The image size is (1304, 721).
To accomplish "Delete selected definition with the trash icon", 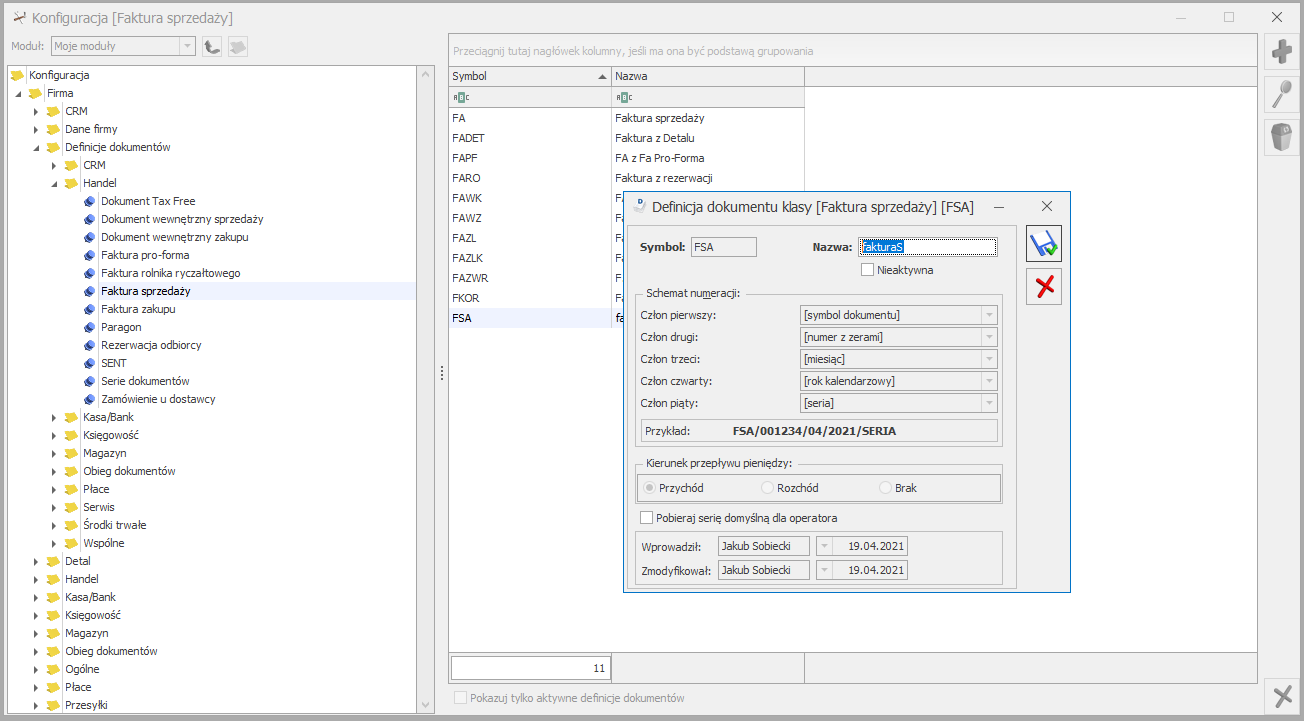I will pos(1282,136).
